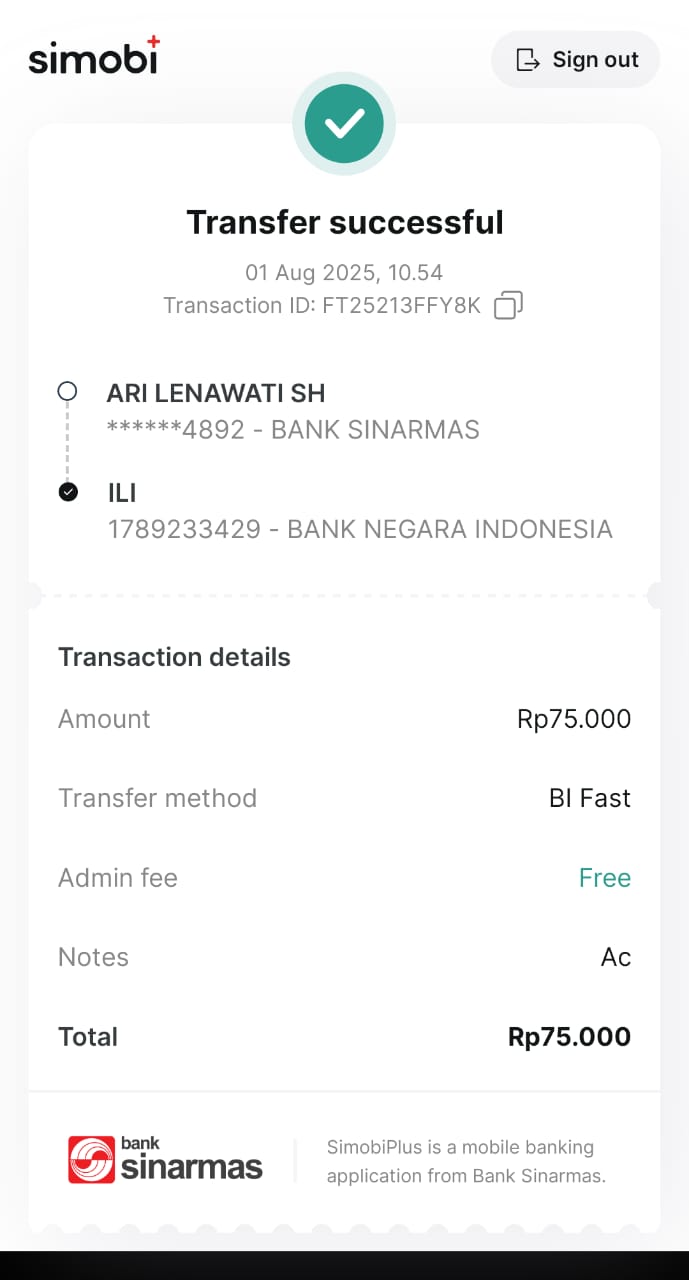Image resolution: width=689 pixels, height=1280 pixels.
Task: Click the Notes value Ac
Action: (616, 957)
